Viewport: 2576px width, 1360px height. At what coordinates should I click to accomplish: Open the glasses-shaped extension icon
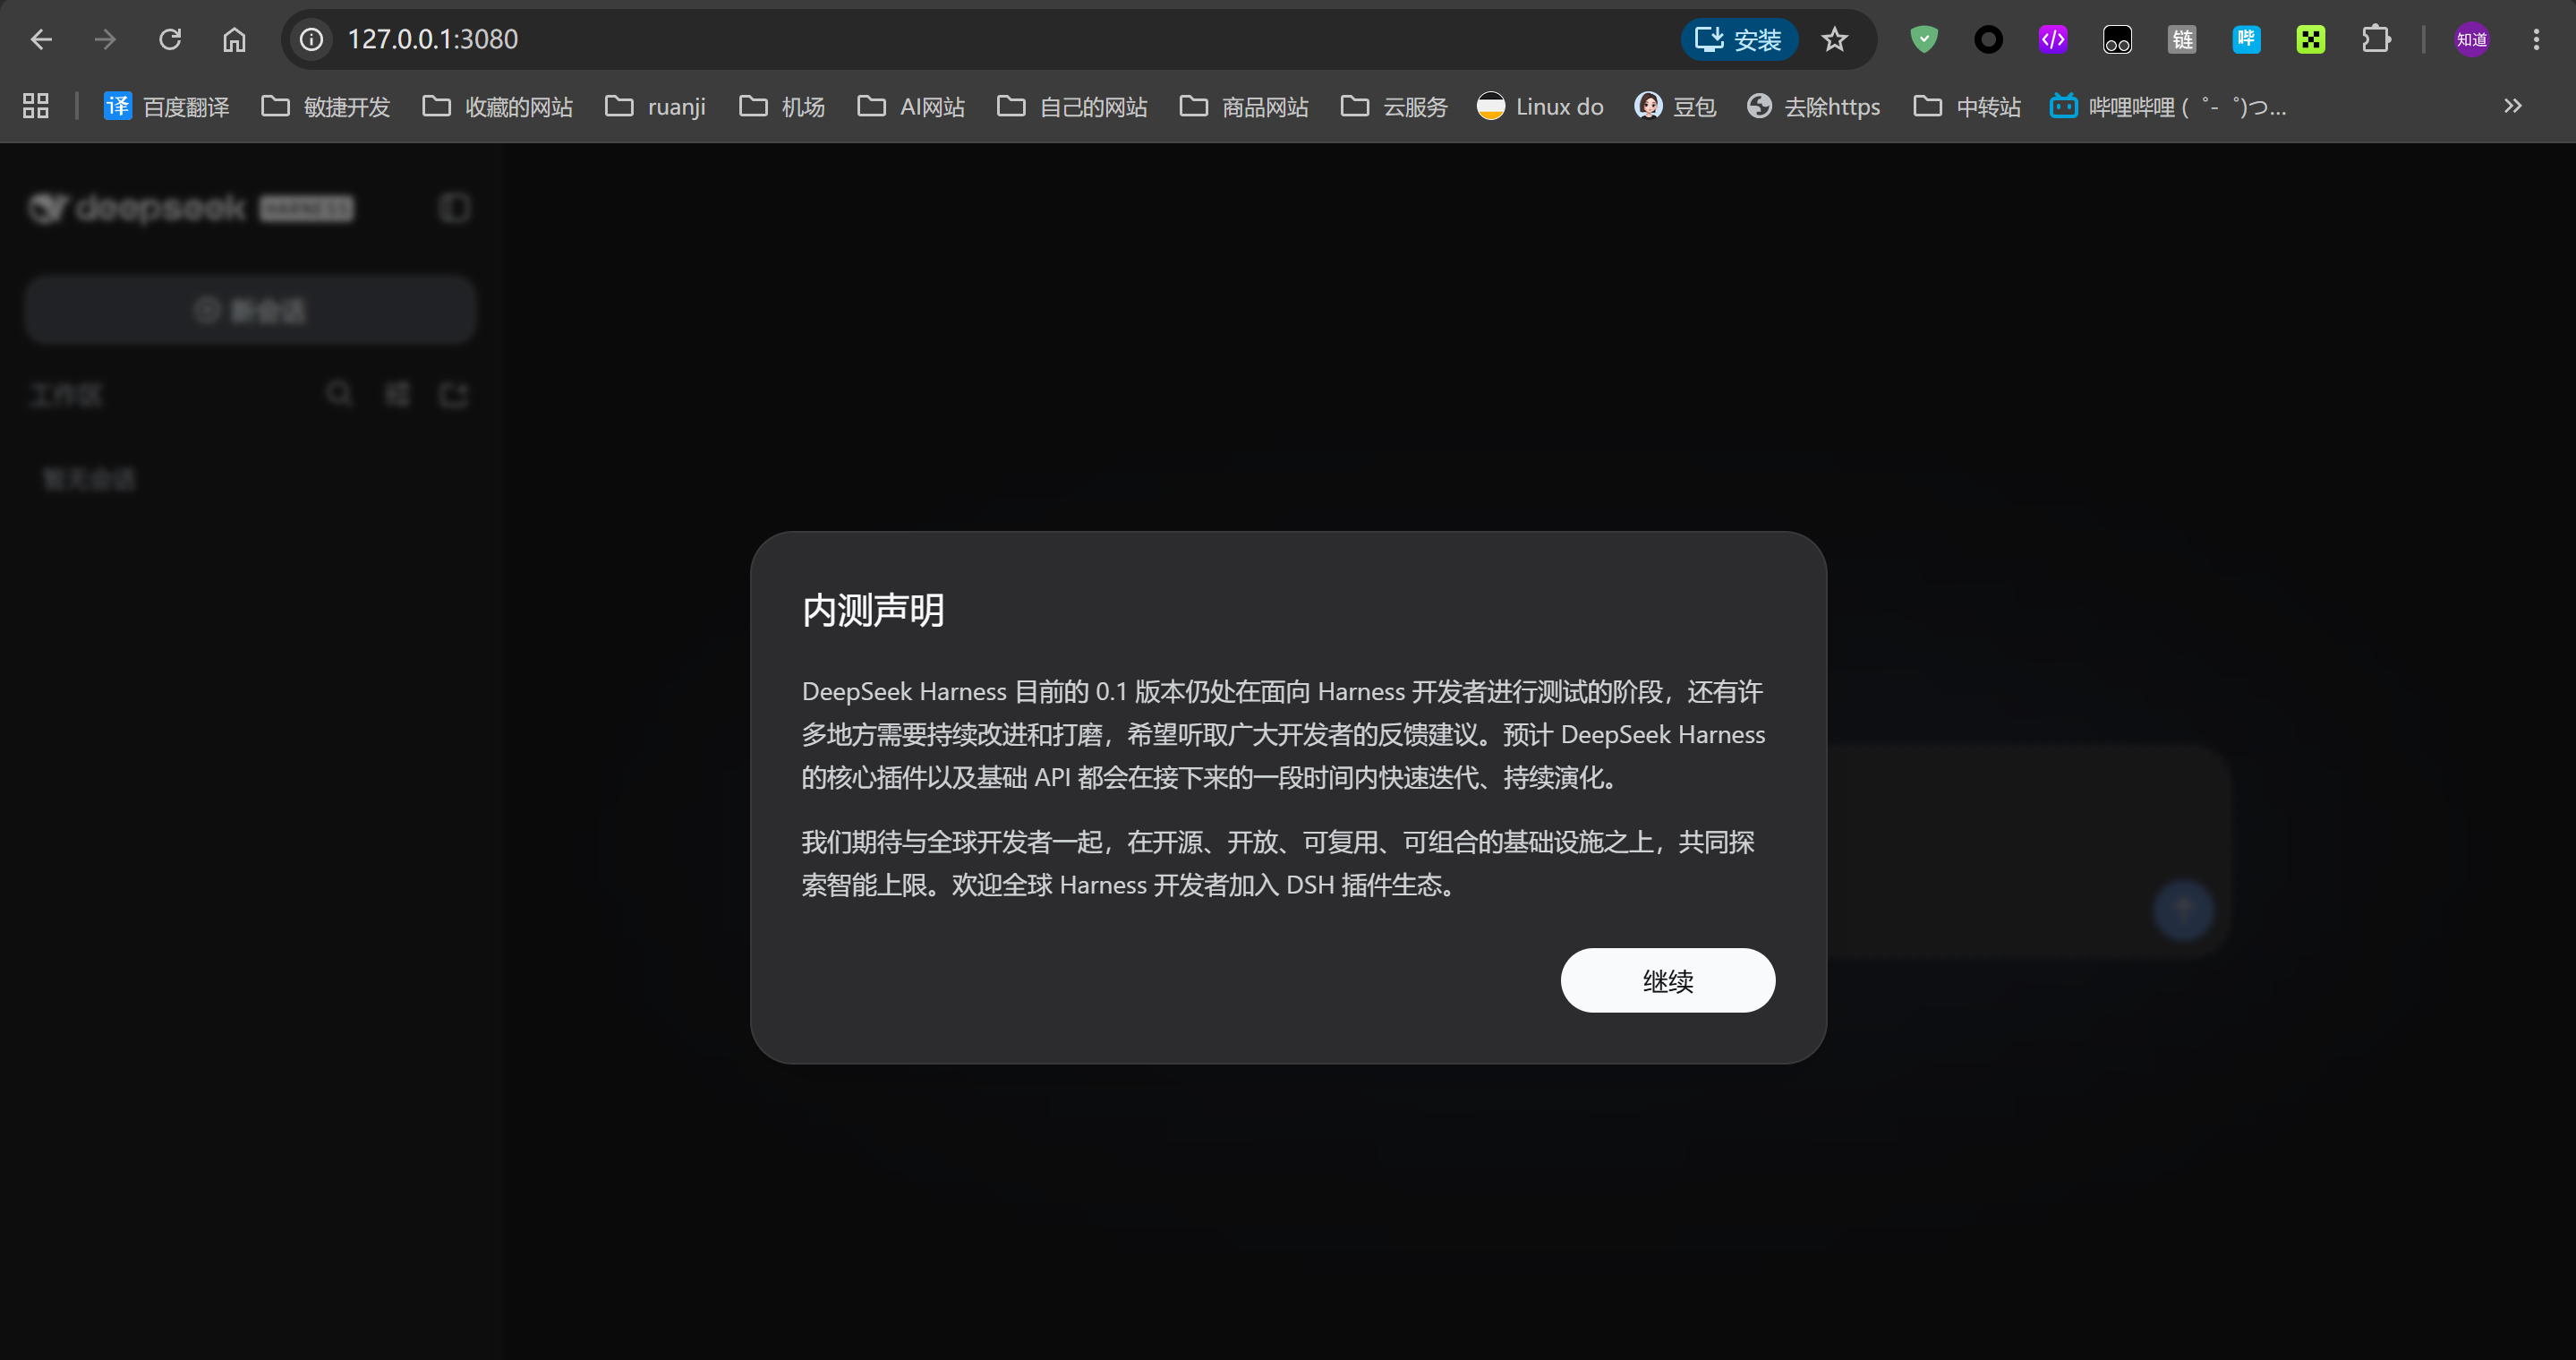point(2117,39)
